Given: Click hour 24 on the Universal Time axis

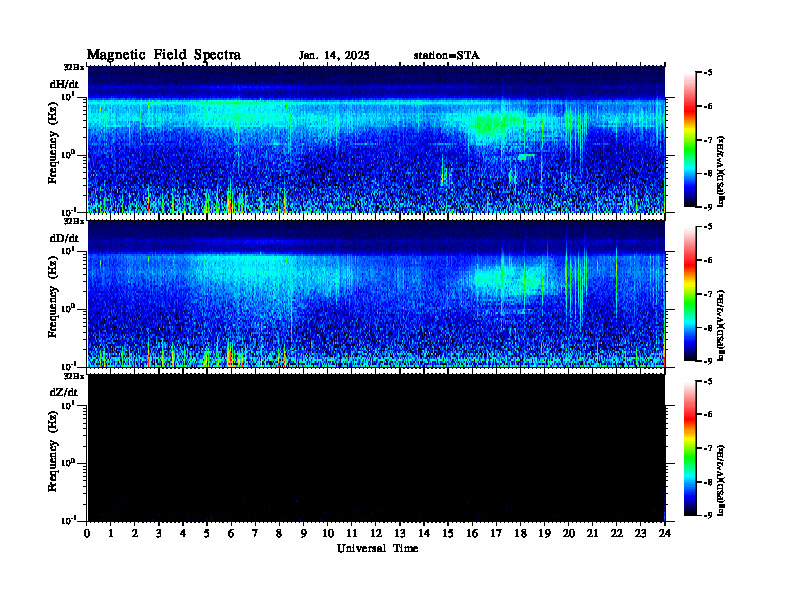Looking at the screenshot, I should click(665, 533).
